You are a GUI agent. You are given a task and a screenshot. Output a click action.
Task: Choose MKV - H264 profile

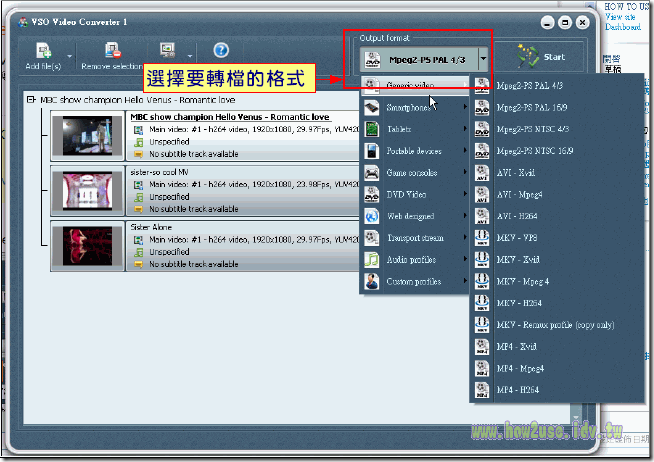pyautogui.click(x=557, y=303)
